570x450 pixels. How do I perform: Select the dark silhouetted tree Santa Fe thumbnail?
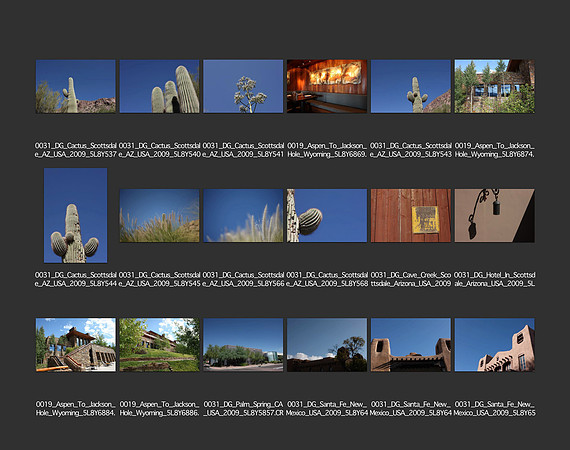tap(327, 345)
